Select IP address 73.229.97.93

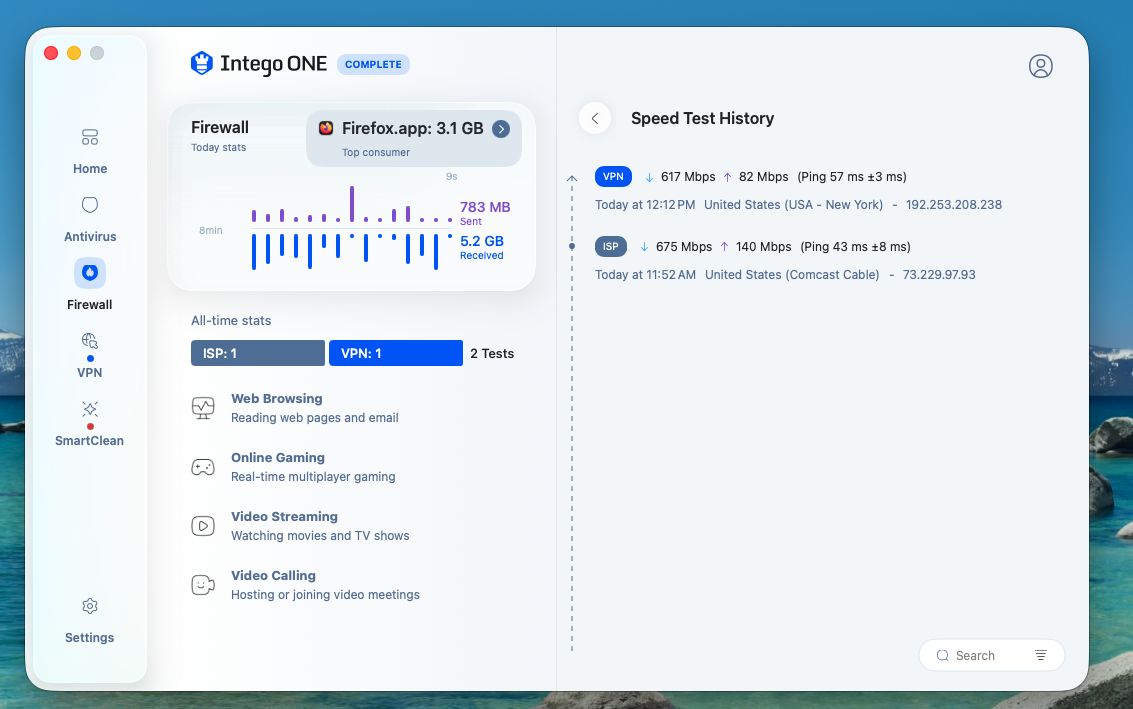[x=939, y=275]
